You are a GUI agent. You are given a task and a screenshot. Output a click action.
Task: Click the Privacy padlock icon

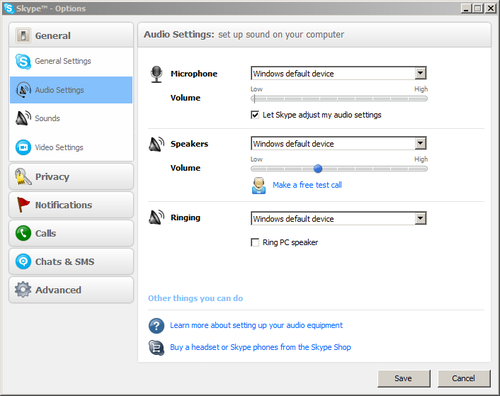click(23, 176)
